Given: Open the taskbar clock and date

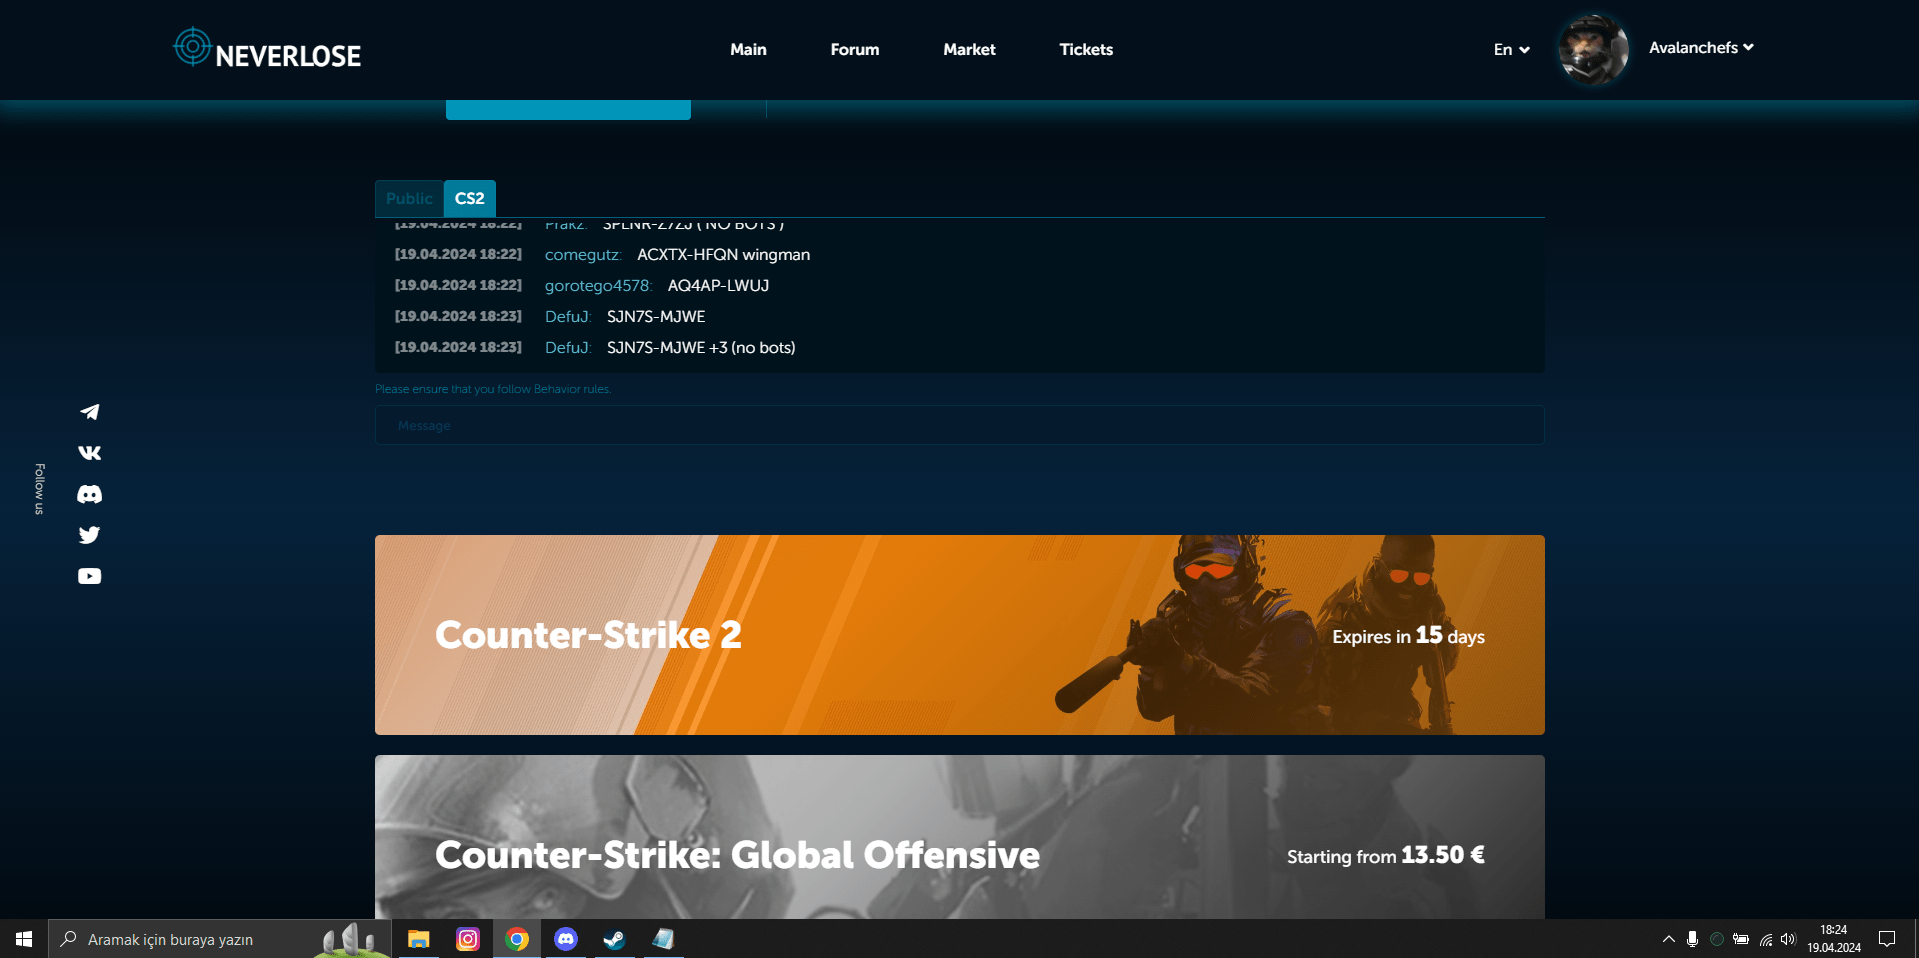Looking at the screenshot, I should click(x=1834, y=939).
